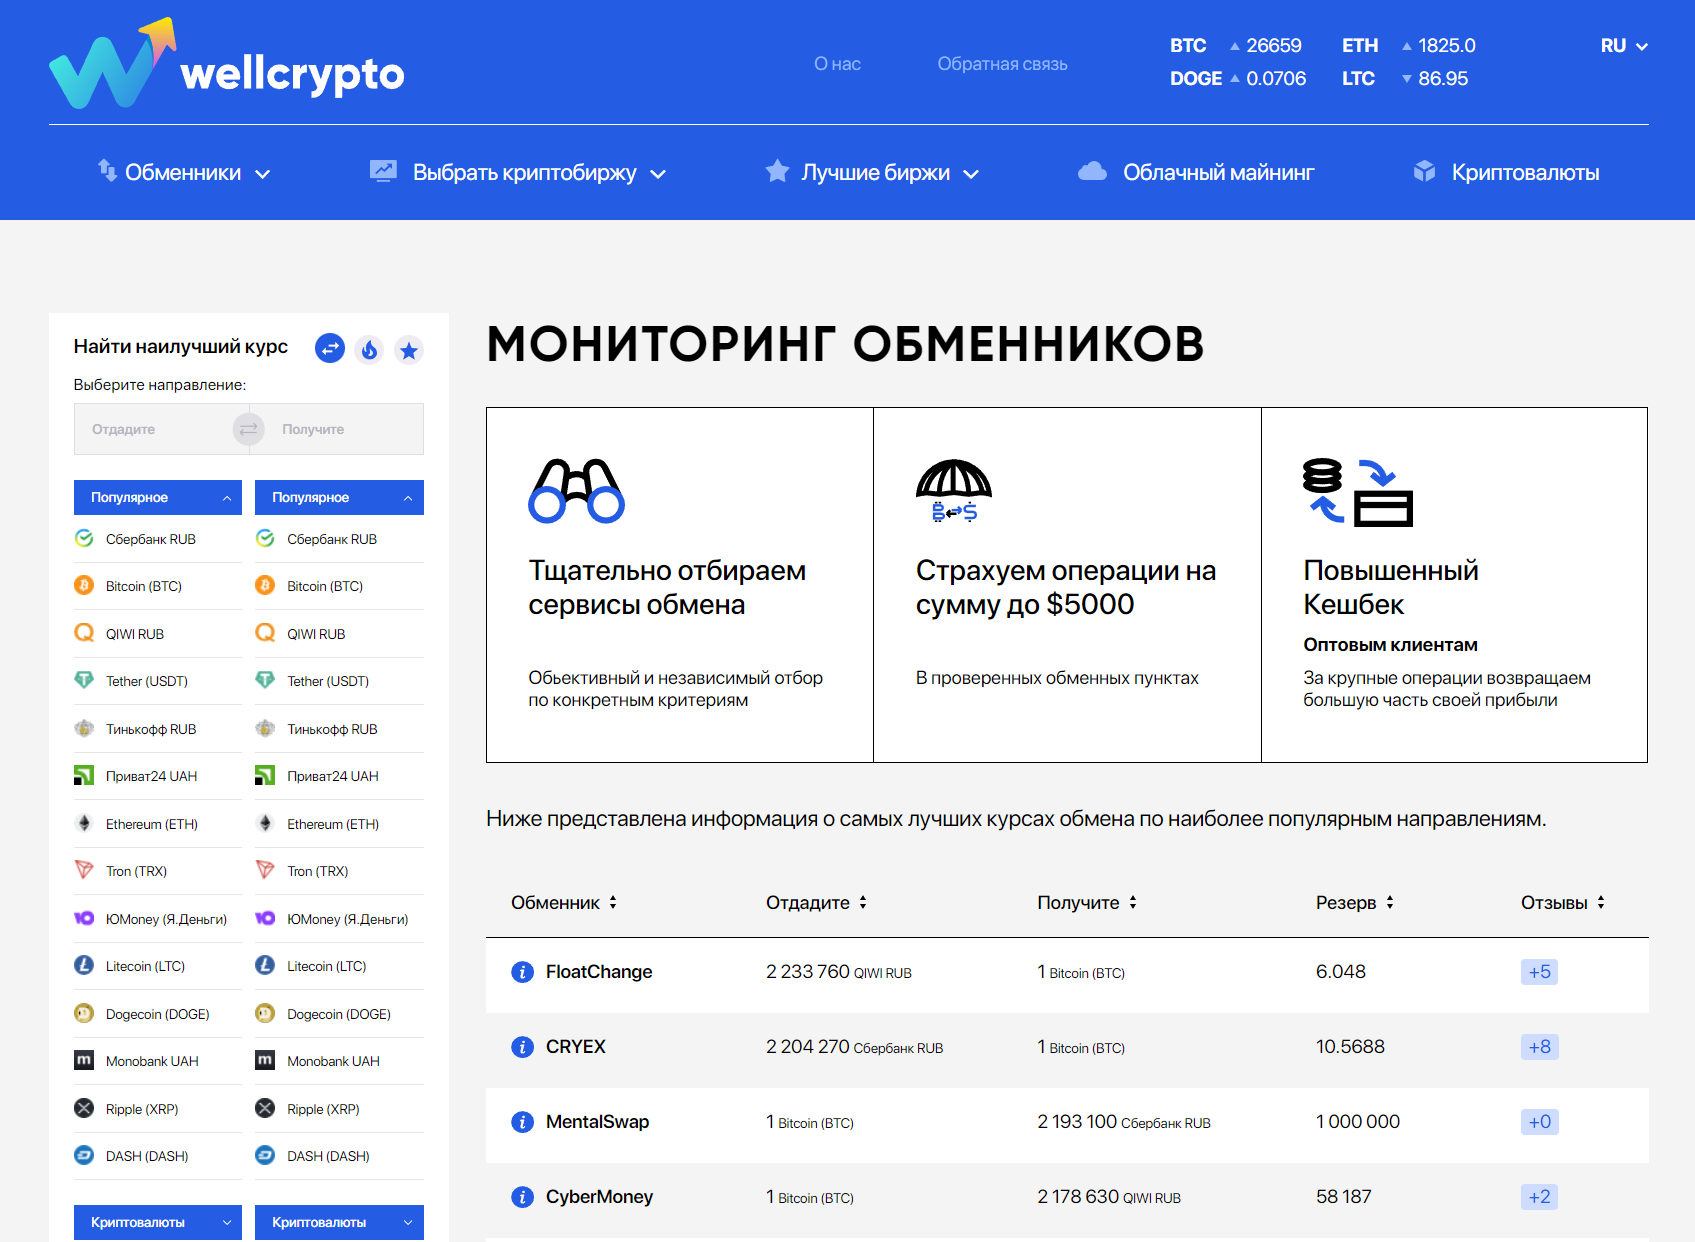Expand the Выбрать криптобиржу menu

tap(517, 172)
